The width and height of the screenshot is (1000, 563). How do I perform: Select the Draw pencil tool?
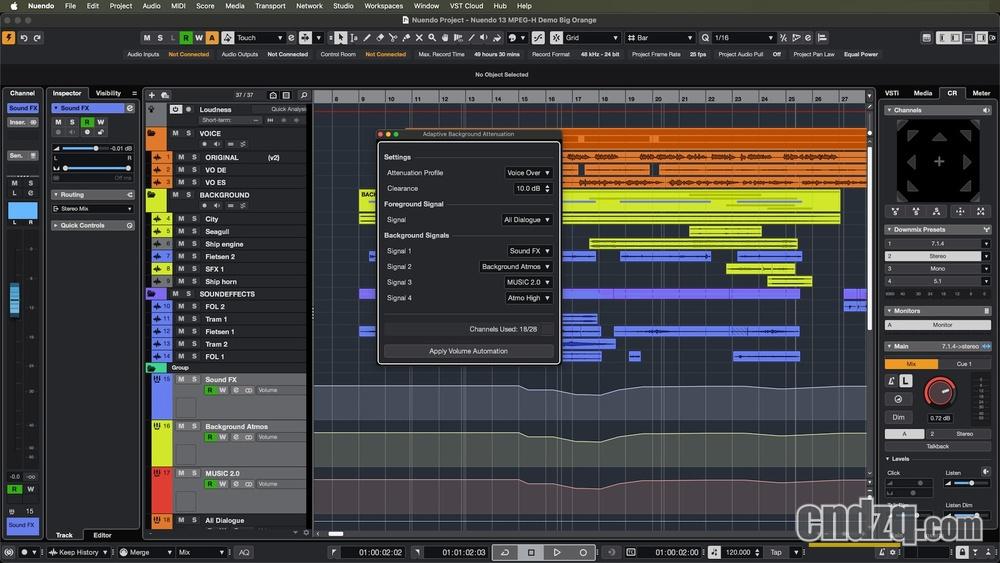pos(367,38)
